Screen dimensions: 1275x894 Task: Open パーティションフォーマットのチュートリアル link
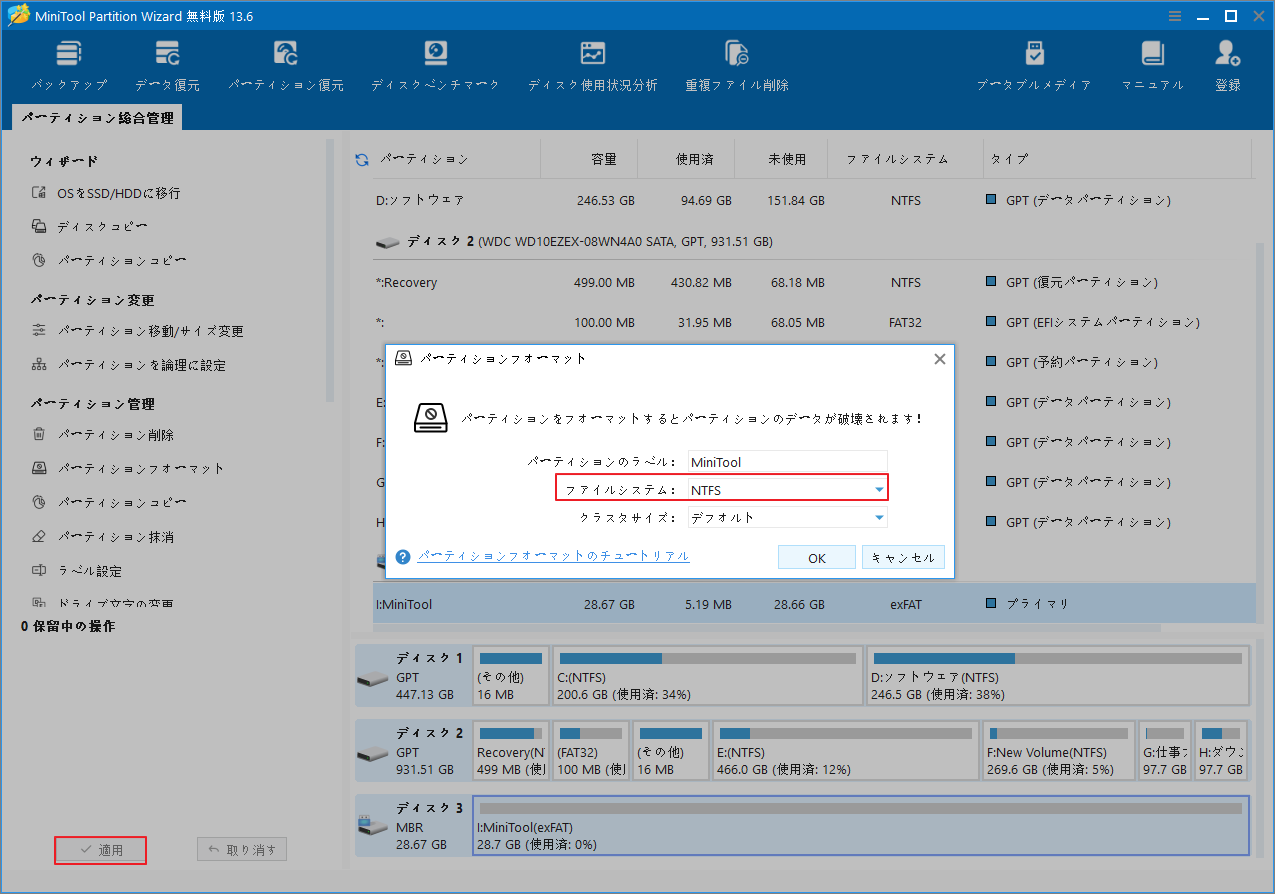coord(553,556)
